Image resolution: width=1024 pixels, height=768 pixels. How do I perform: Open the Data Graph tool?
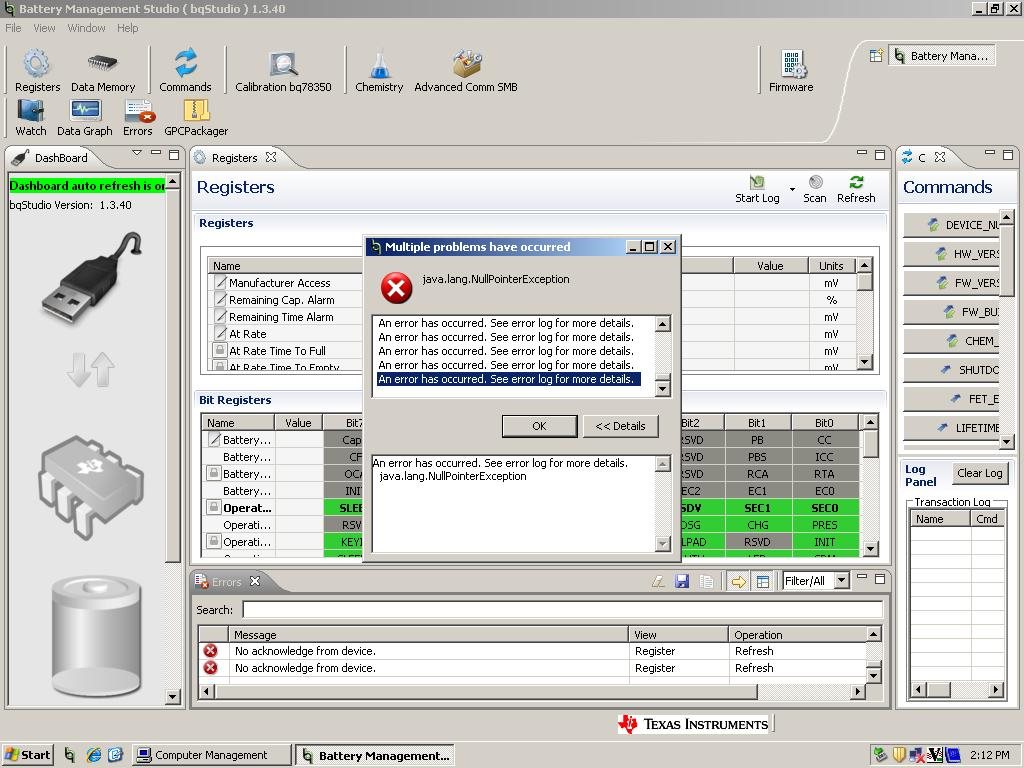(x=85, y=118)
